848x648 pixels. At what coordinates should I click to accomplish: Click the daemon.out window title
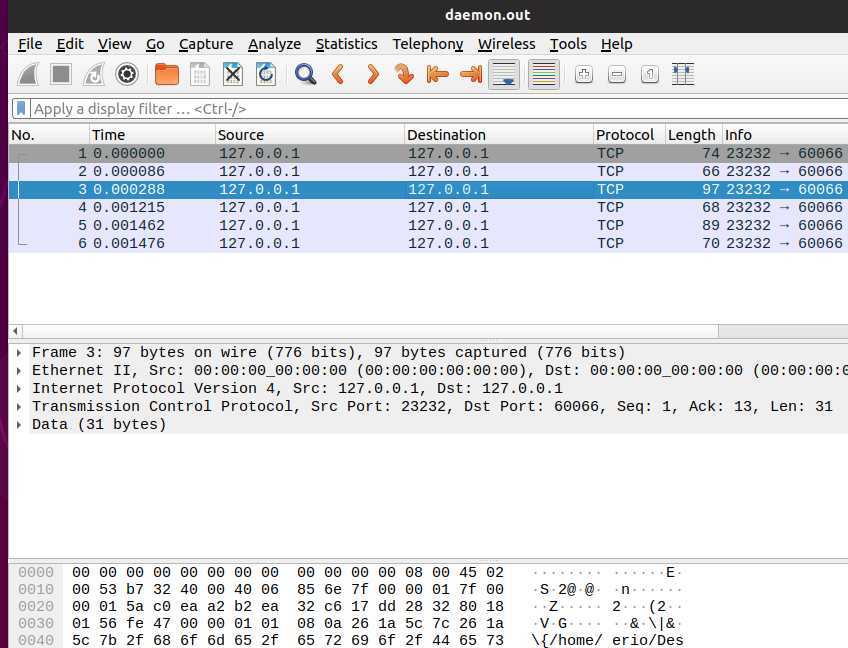[x=487, y=15]
